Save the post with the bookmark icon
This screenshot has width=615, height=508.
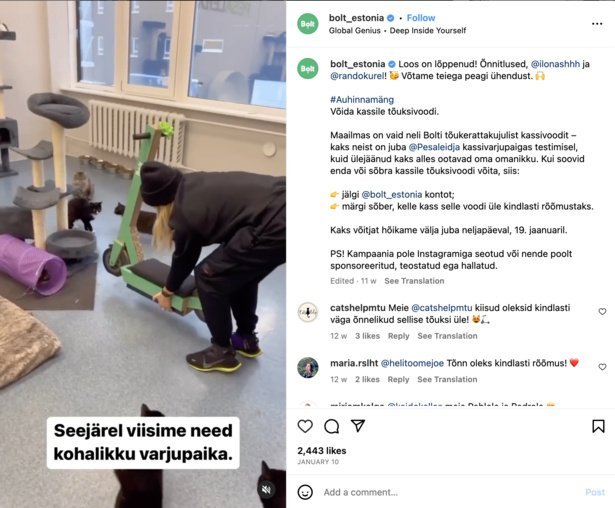(x=598, y=426)
